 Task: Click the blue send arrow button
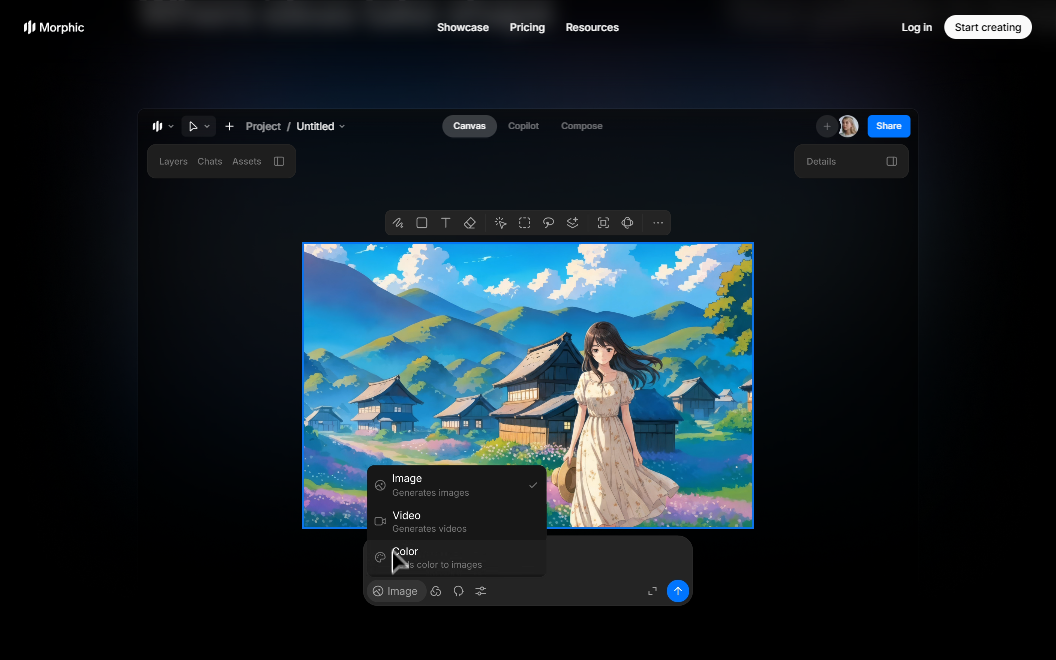click(x=678, y=591)
